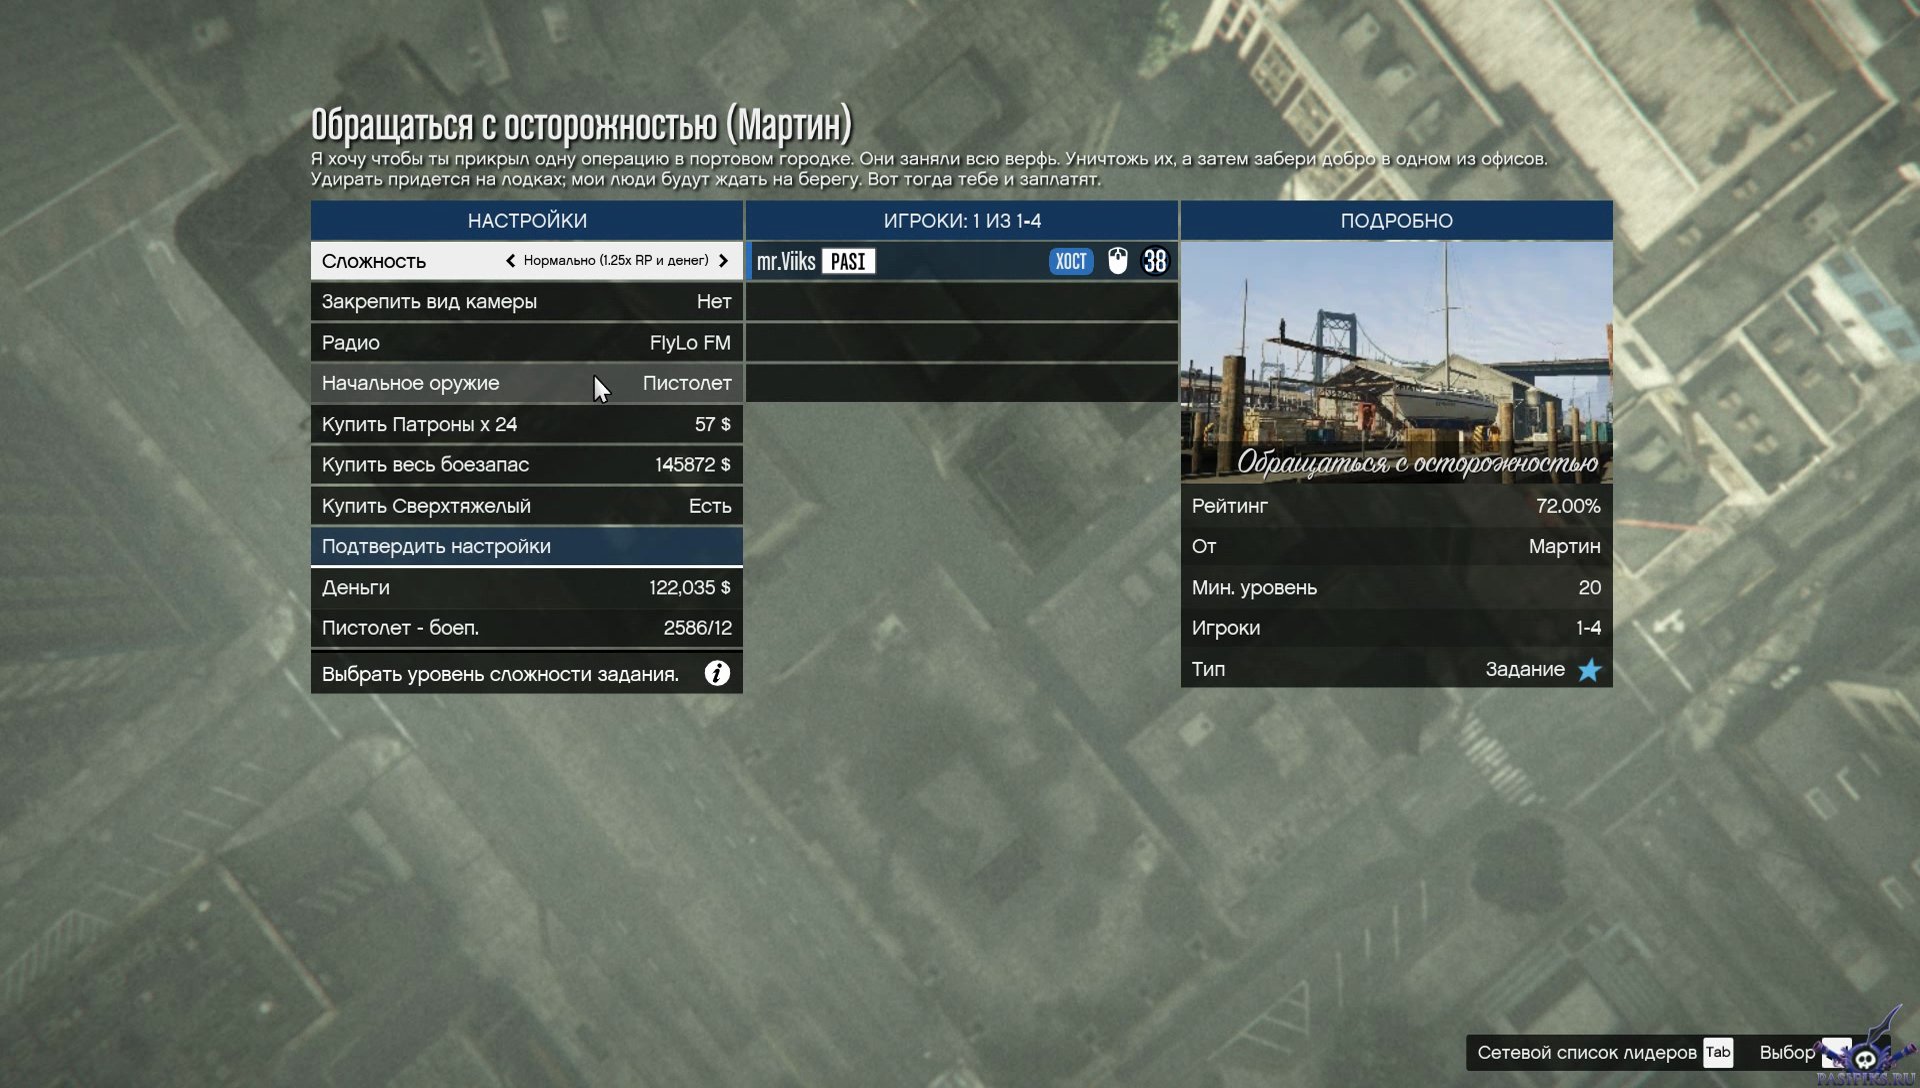This screenshot has height=1088, width=1920.
Task: Click the PASI crew tag
Action: [x=848, y=261]
